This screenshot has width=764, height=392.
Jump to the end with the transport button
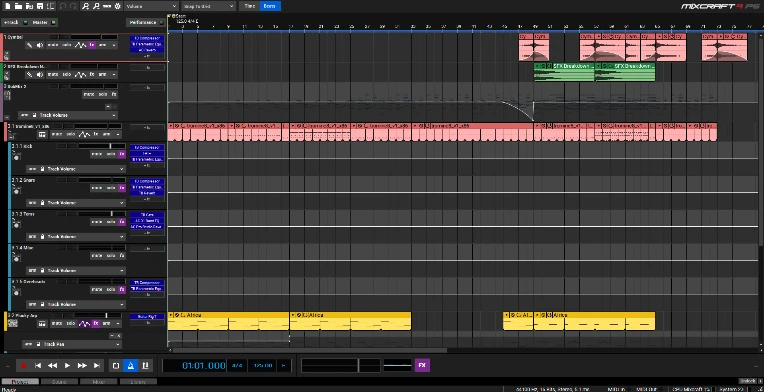click(97, 365)
